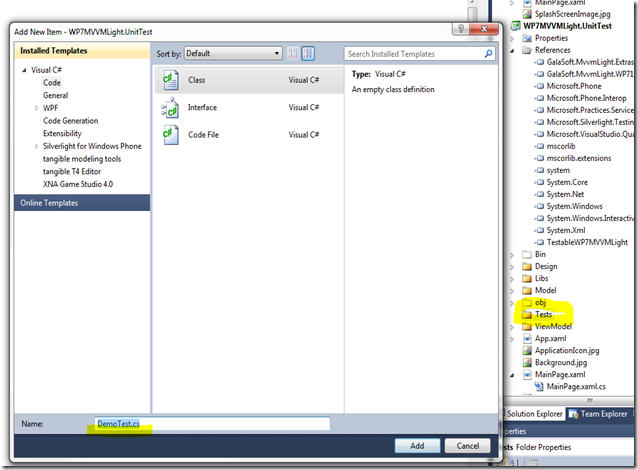Click the Libs folder icon

527,279
